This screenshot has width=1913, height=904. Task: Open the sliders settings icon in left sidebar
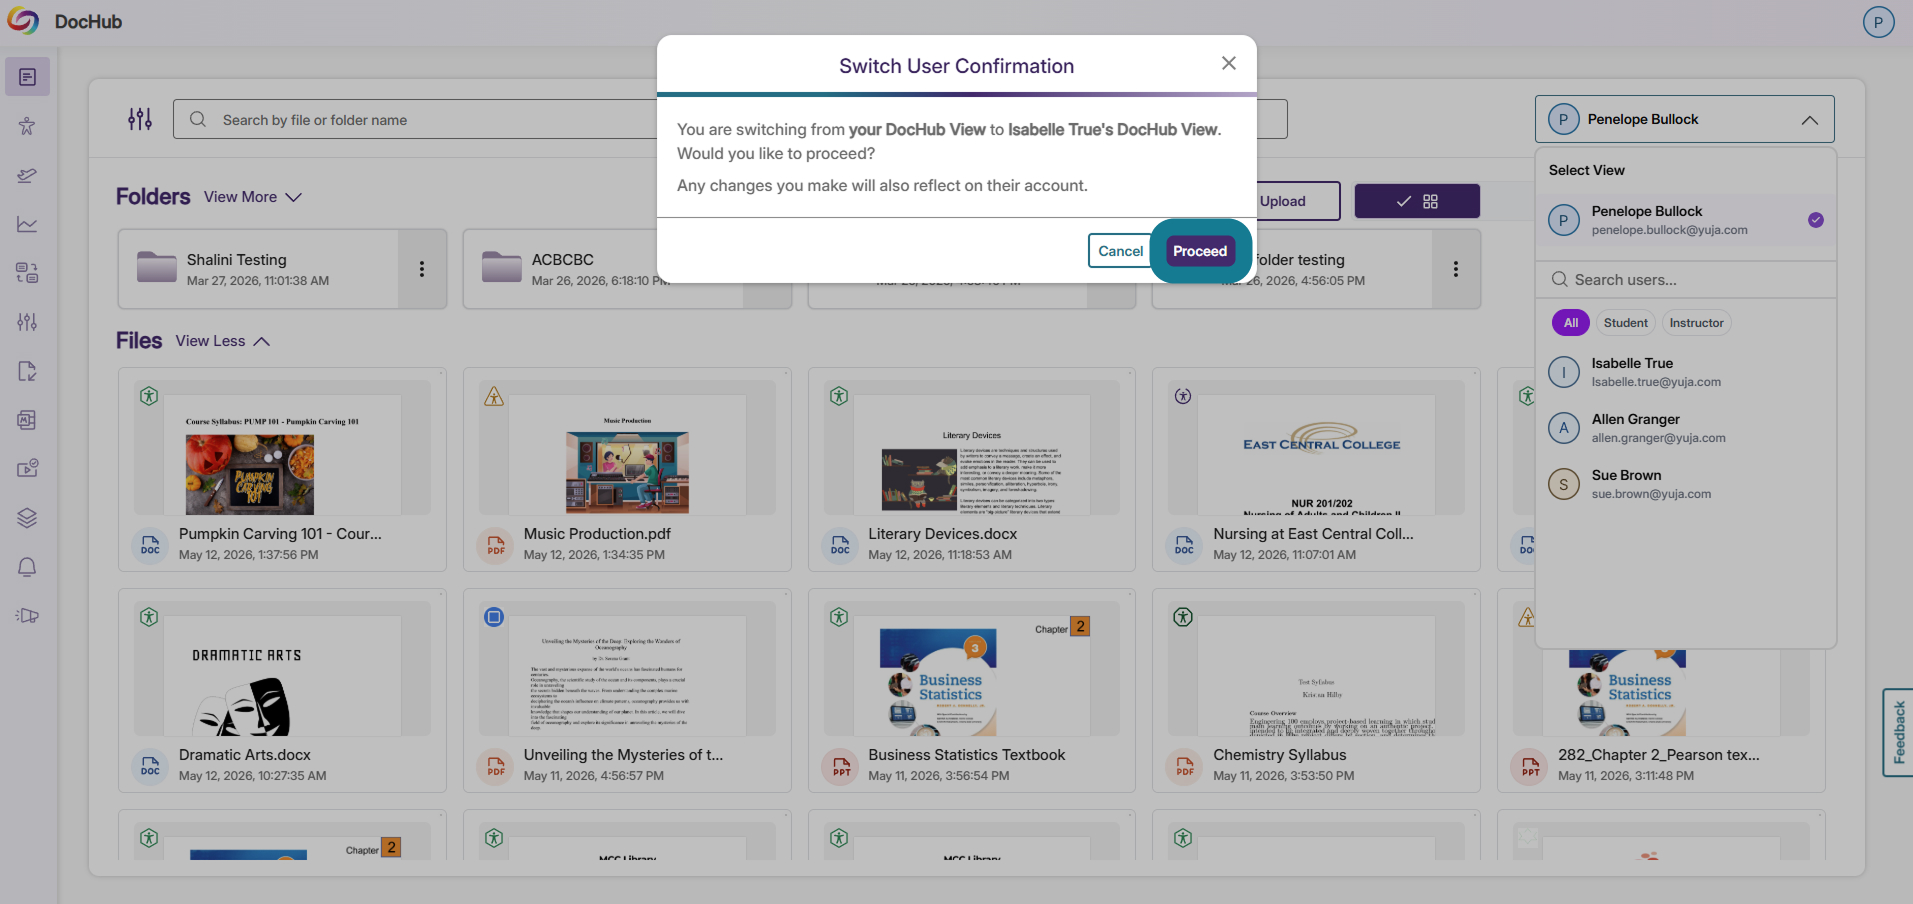pos(27,322)
